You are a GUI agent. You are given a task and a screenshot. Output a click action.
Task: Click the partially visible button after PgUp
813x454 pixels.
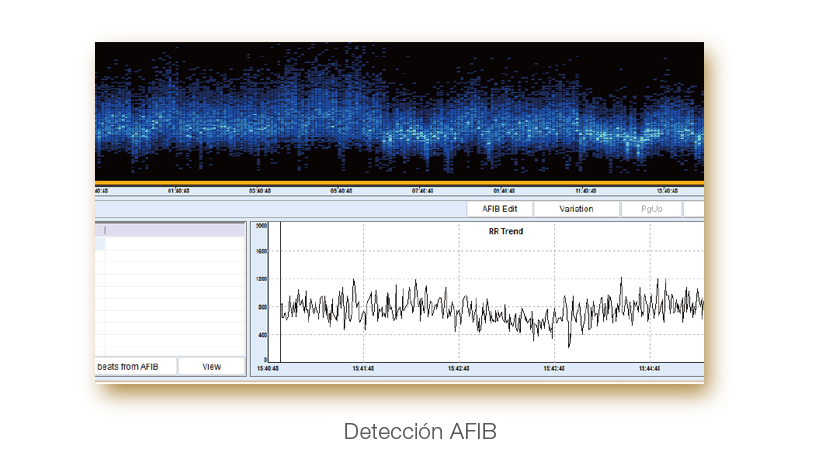coord(694,209)
